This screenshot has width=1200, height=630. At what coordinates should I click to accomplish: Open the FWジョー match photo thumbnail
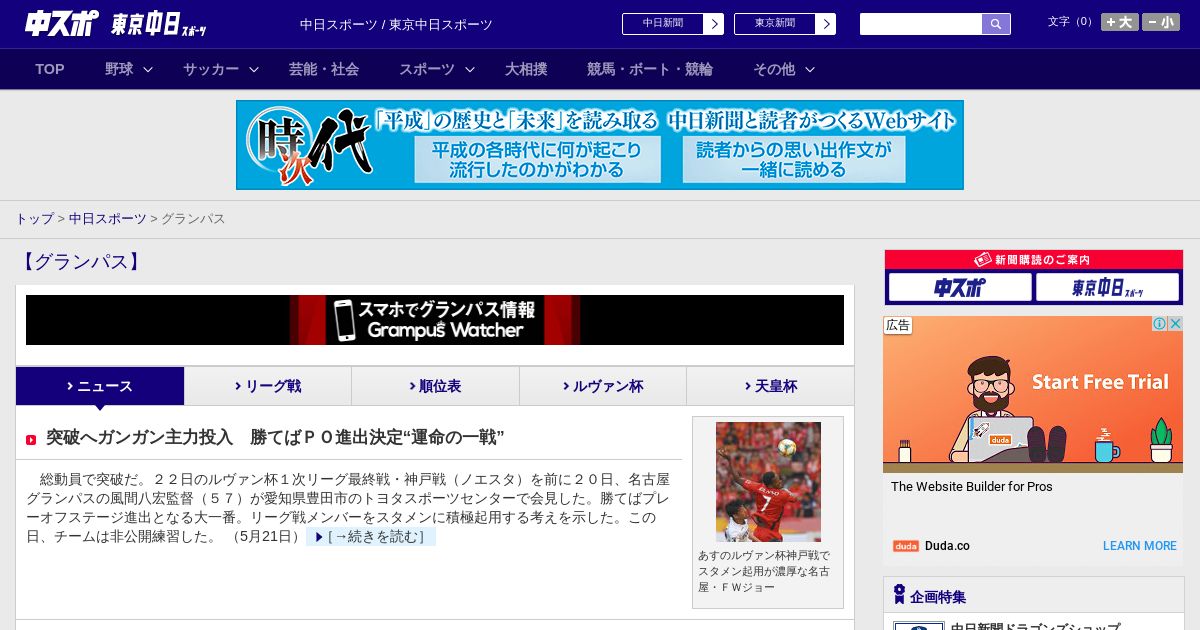768,482
